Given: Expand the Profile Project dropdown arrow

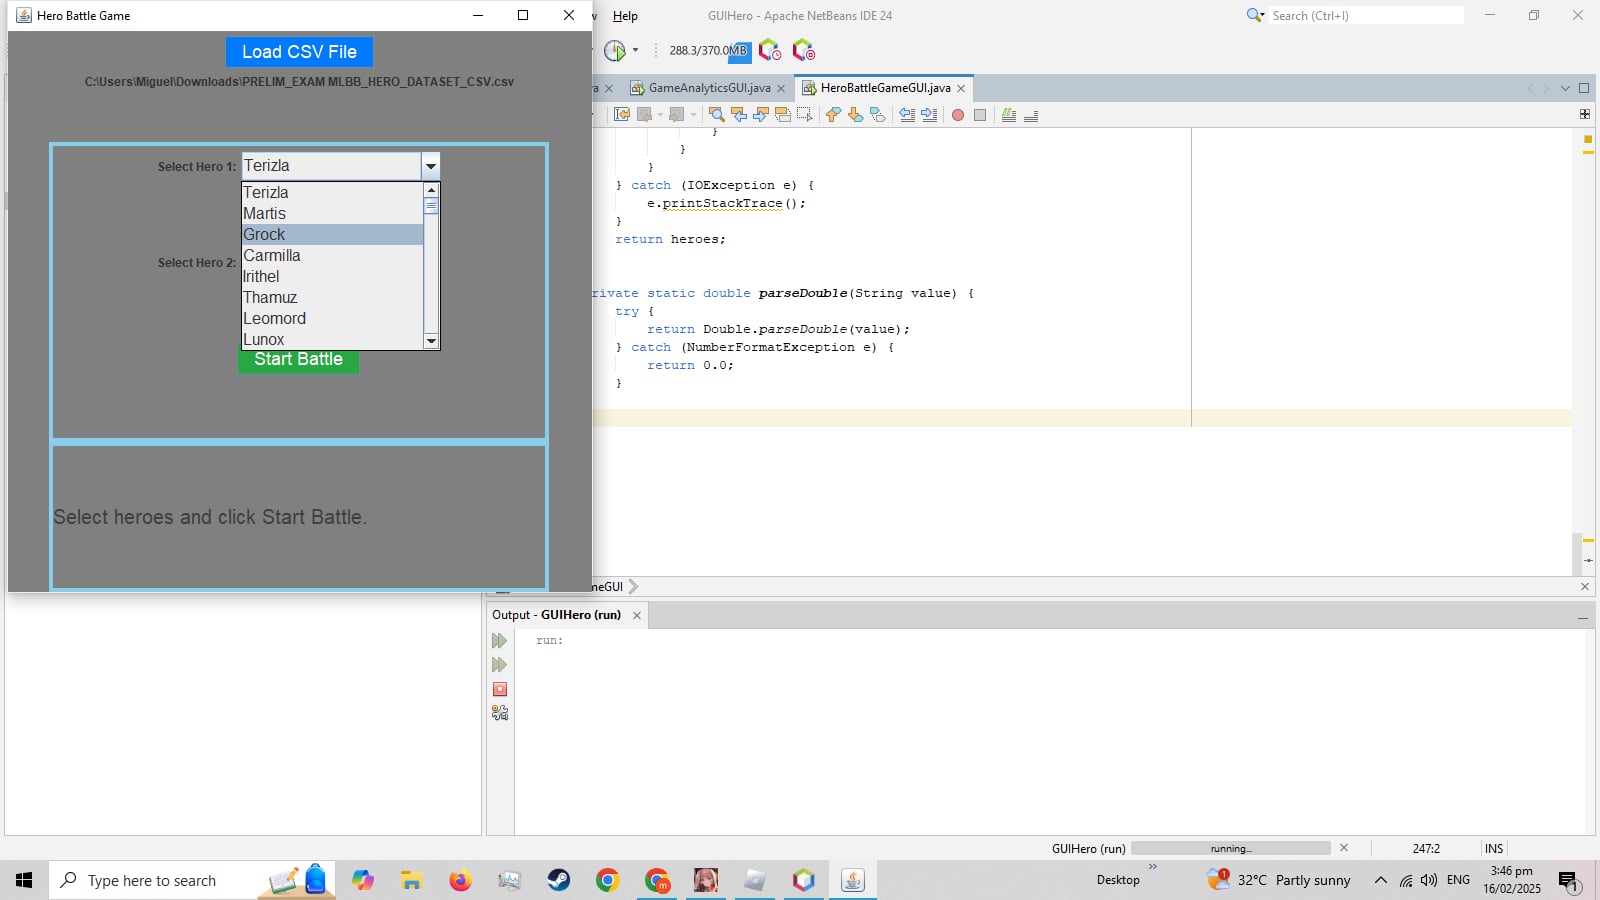Looking at the screenshot, I should [635, 51].
